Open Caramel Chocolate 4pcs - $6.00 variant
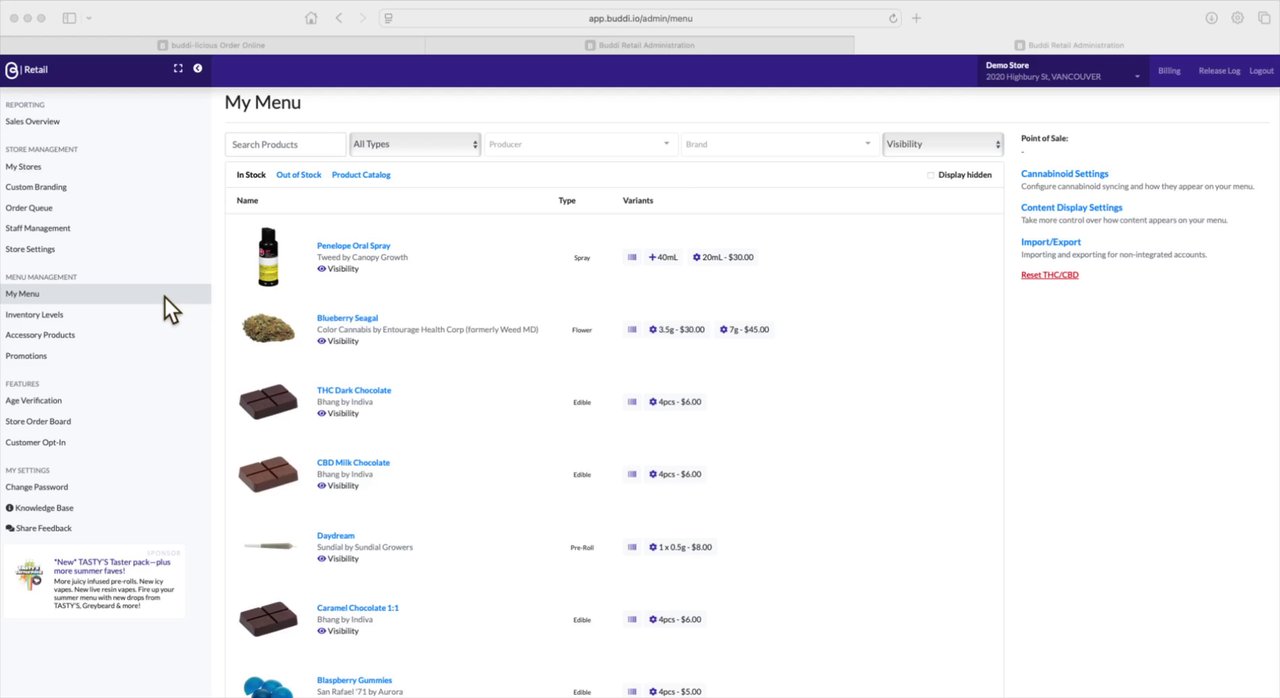 (675, 619)
